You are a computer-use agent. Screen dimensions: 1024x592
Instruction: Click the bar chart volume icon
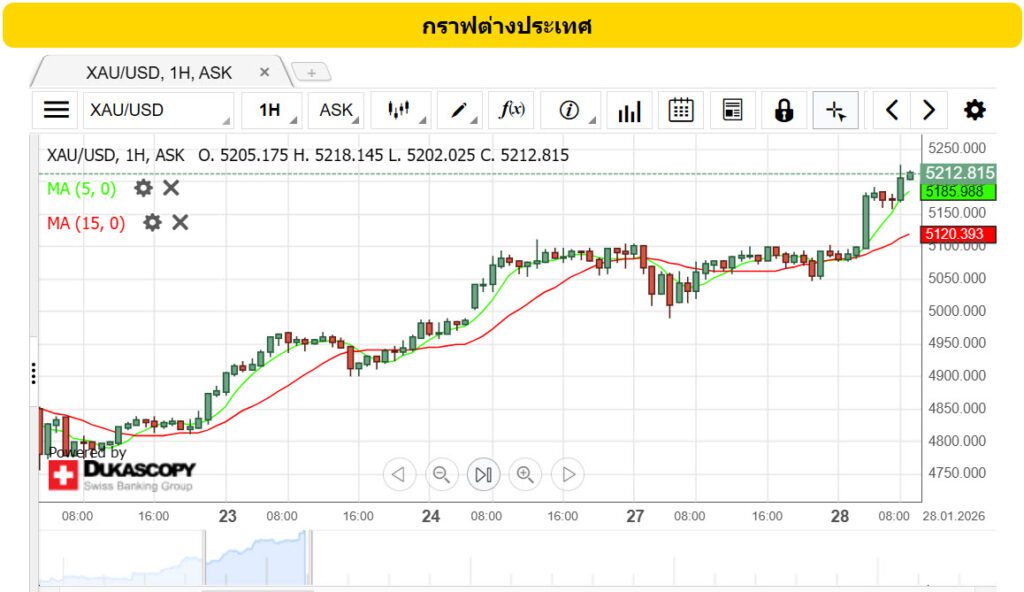click(x=629, y=110)
